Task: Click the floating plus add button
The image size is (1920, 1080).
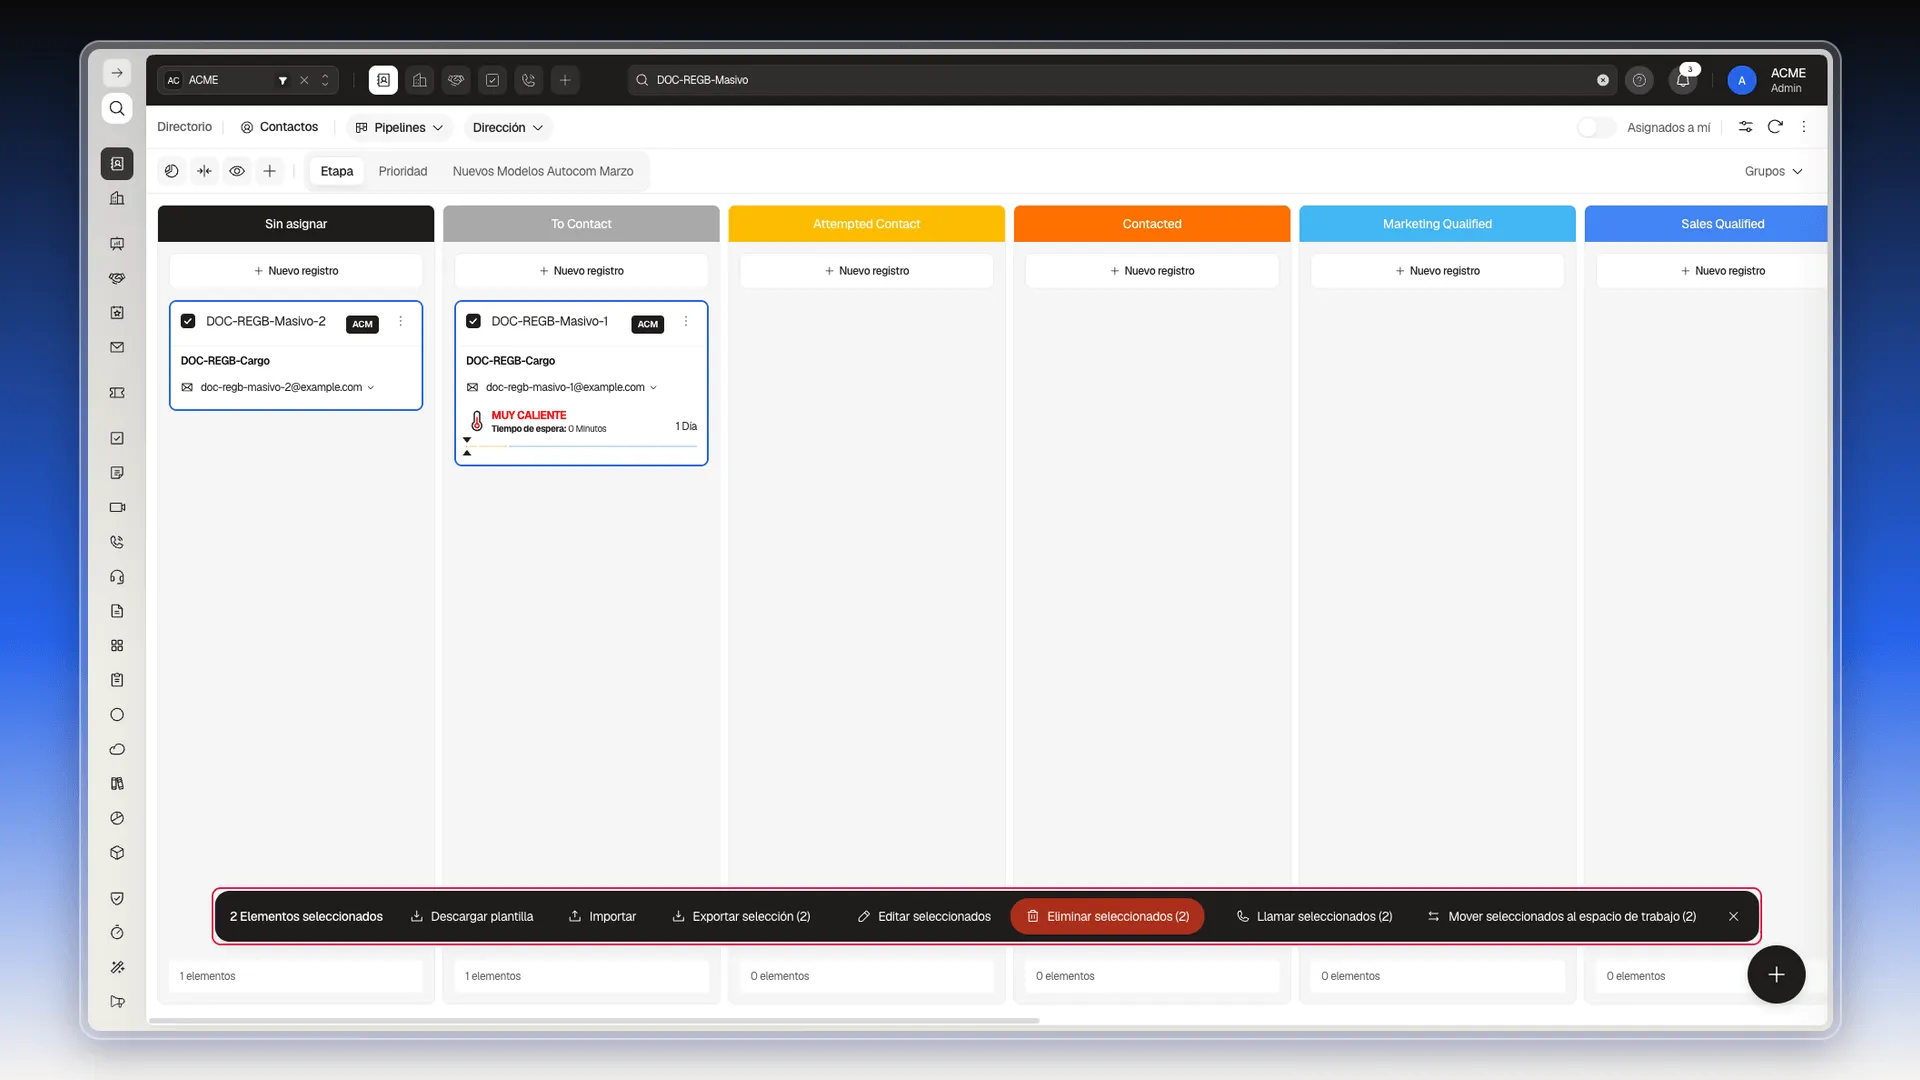Action: (1776, 974)
